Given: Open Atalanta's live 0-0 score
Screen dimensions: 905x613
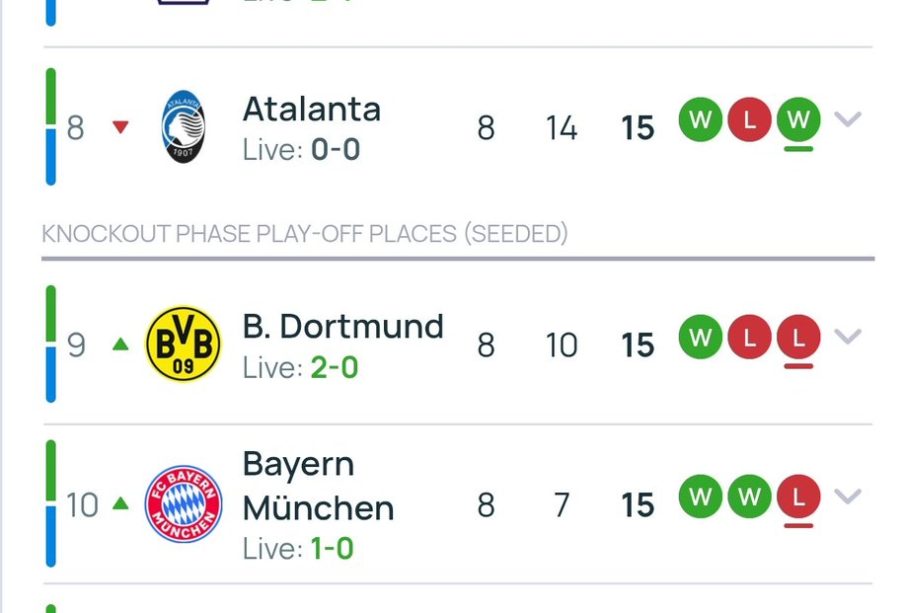Looking at the screenshot, I should (335, 149).
